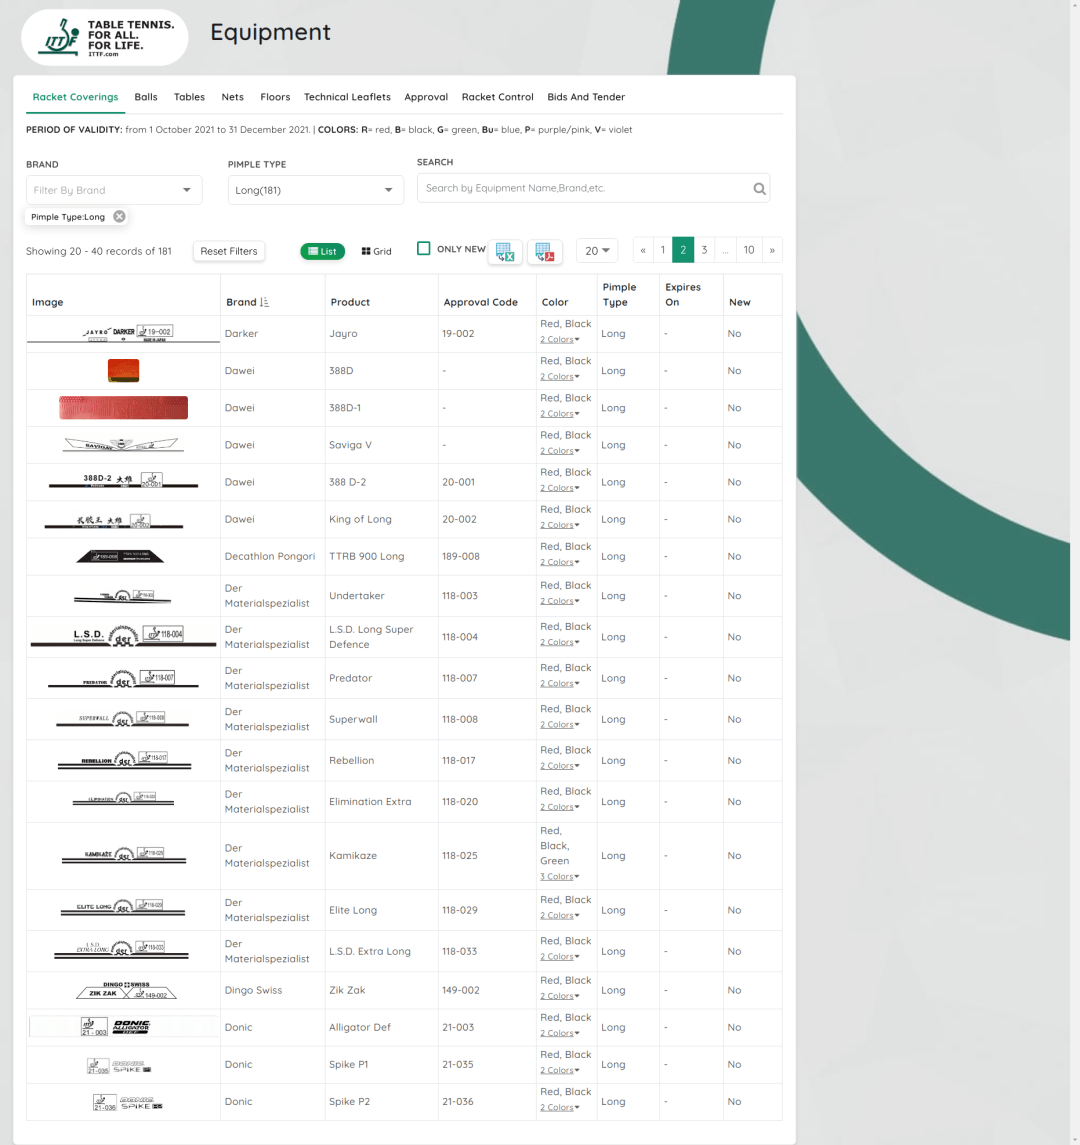Image resolution: width=1080 pixels, height=1145 pixels.
Task: Export the list to PDF
Action: (x=544, y=252)
